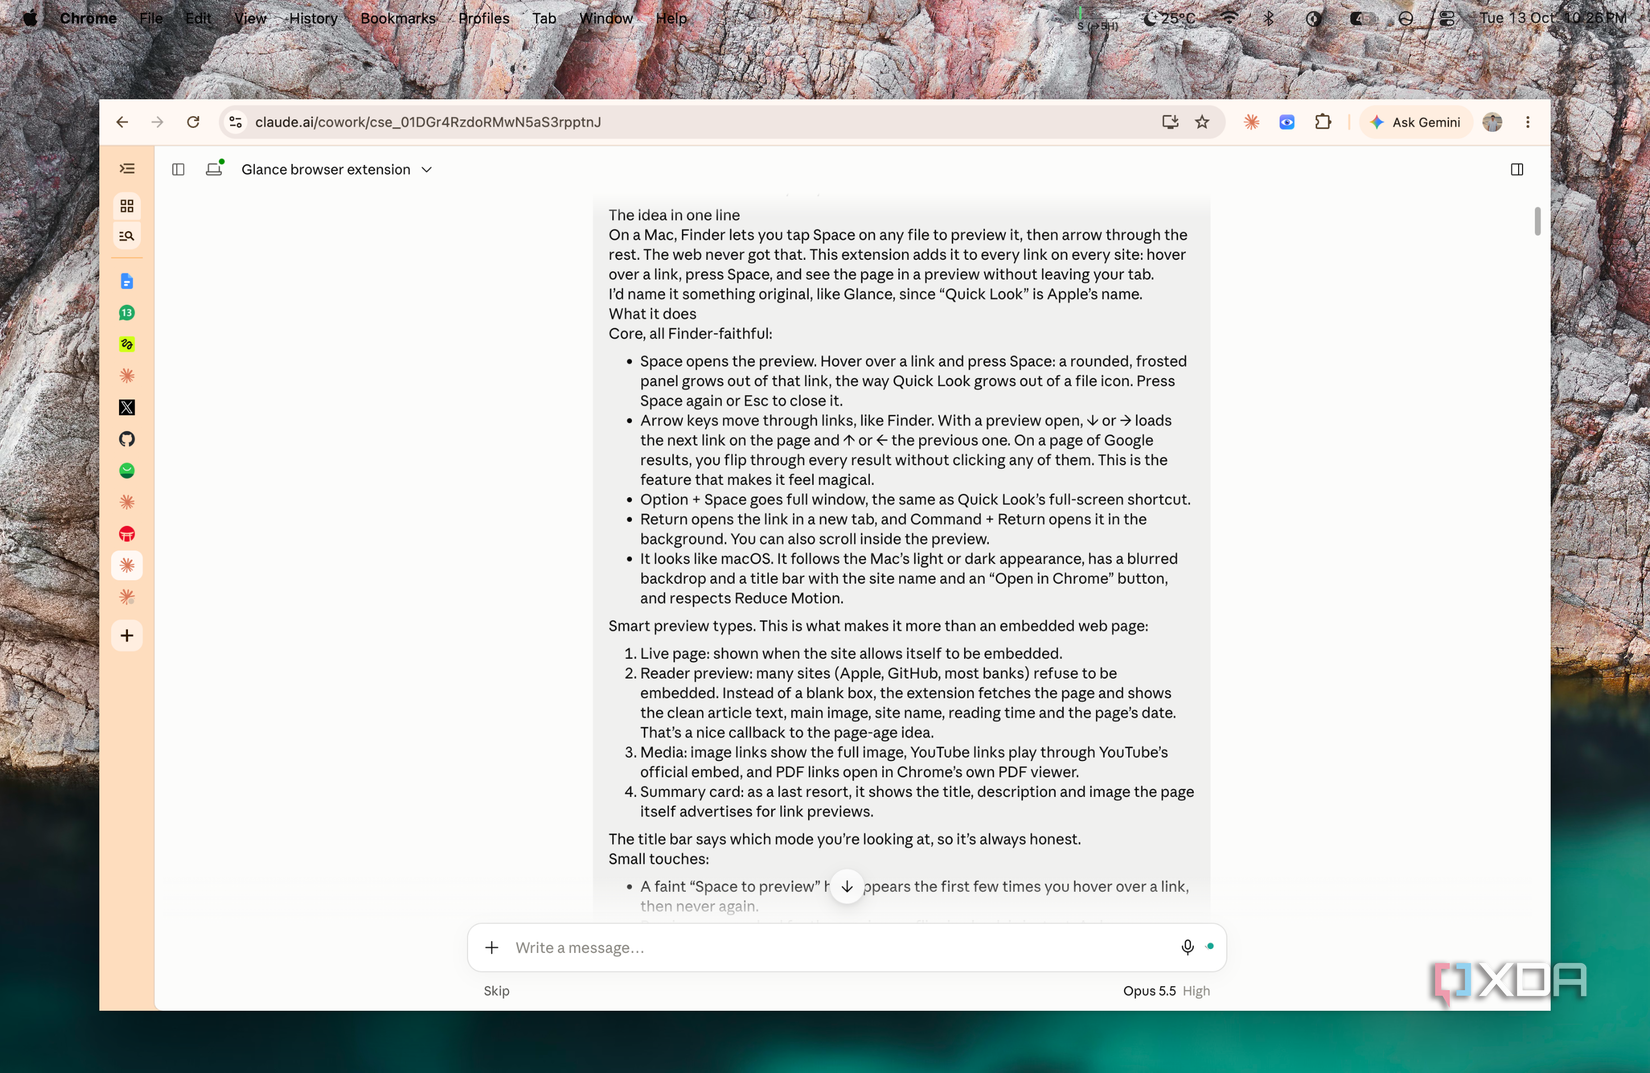Change the High effort setting

(1196, 991)
